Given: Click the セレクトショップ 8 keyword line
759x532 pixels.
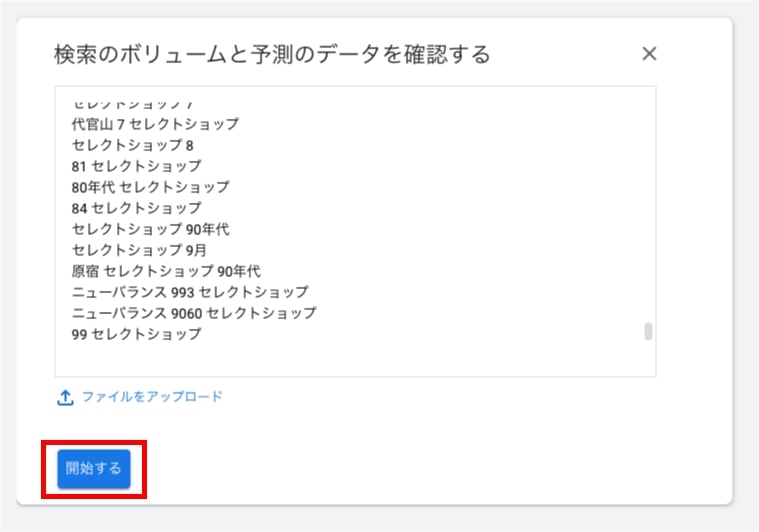Looking at the screenshot, I should coord(133,145).
